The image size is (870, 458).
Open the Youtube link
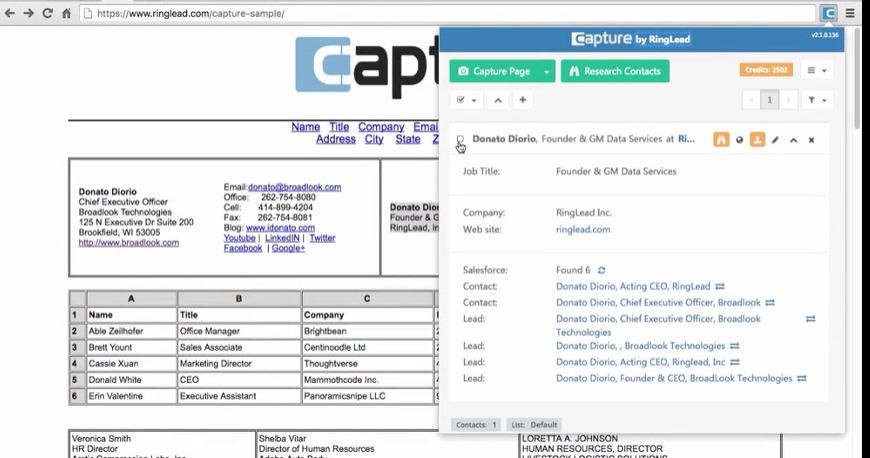point(240,238)
